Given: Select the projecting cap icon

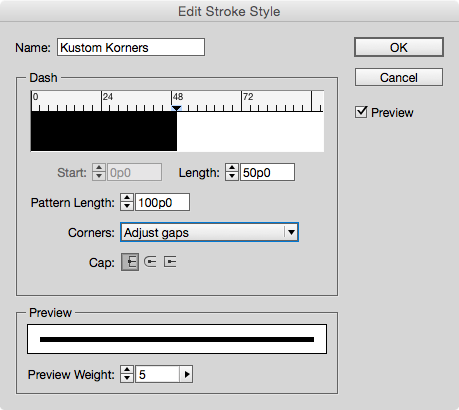Looking at the screenshot, I should click(x=170, y=262).
